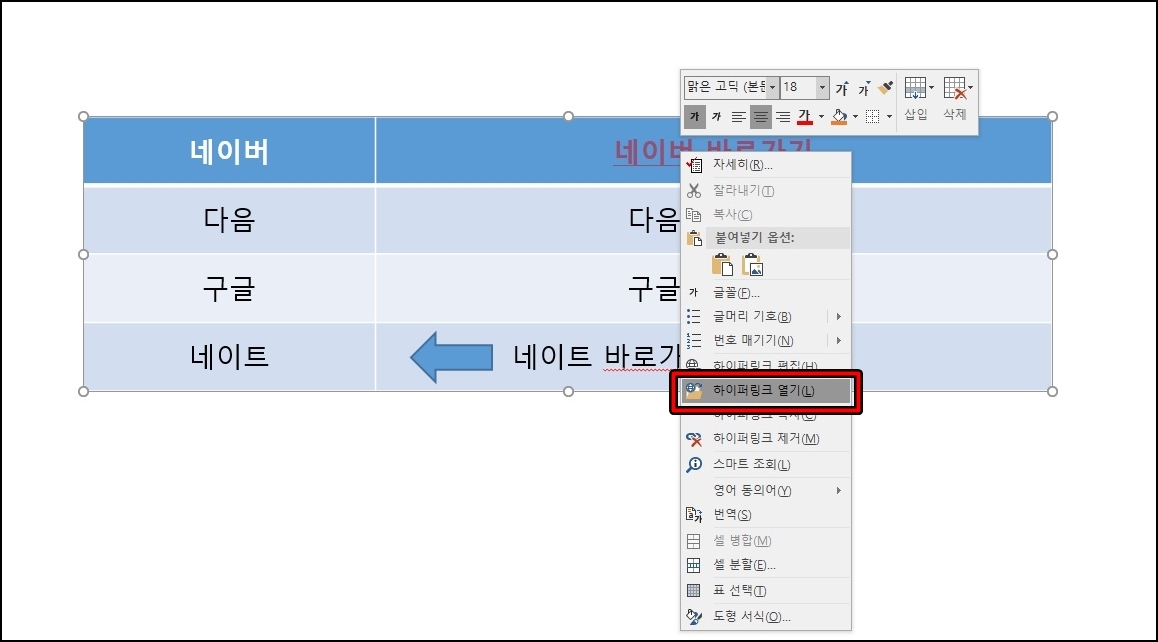The height and width of the screenshot is (642, 1158).
Task: Choose 영어 동의어(Y) menu entry
Action: point(765,491)
